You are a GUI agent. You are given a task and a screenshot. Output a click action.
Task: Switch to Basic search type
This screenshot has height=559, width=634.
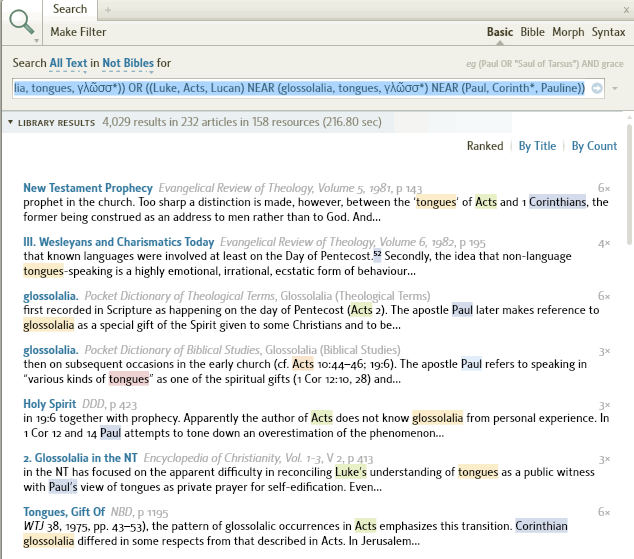500,32
